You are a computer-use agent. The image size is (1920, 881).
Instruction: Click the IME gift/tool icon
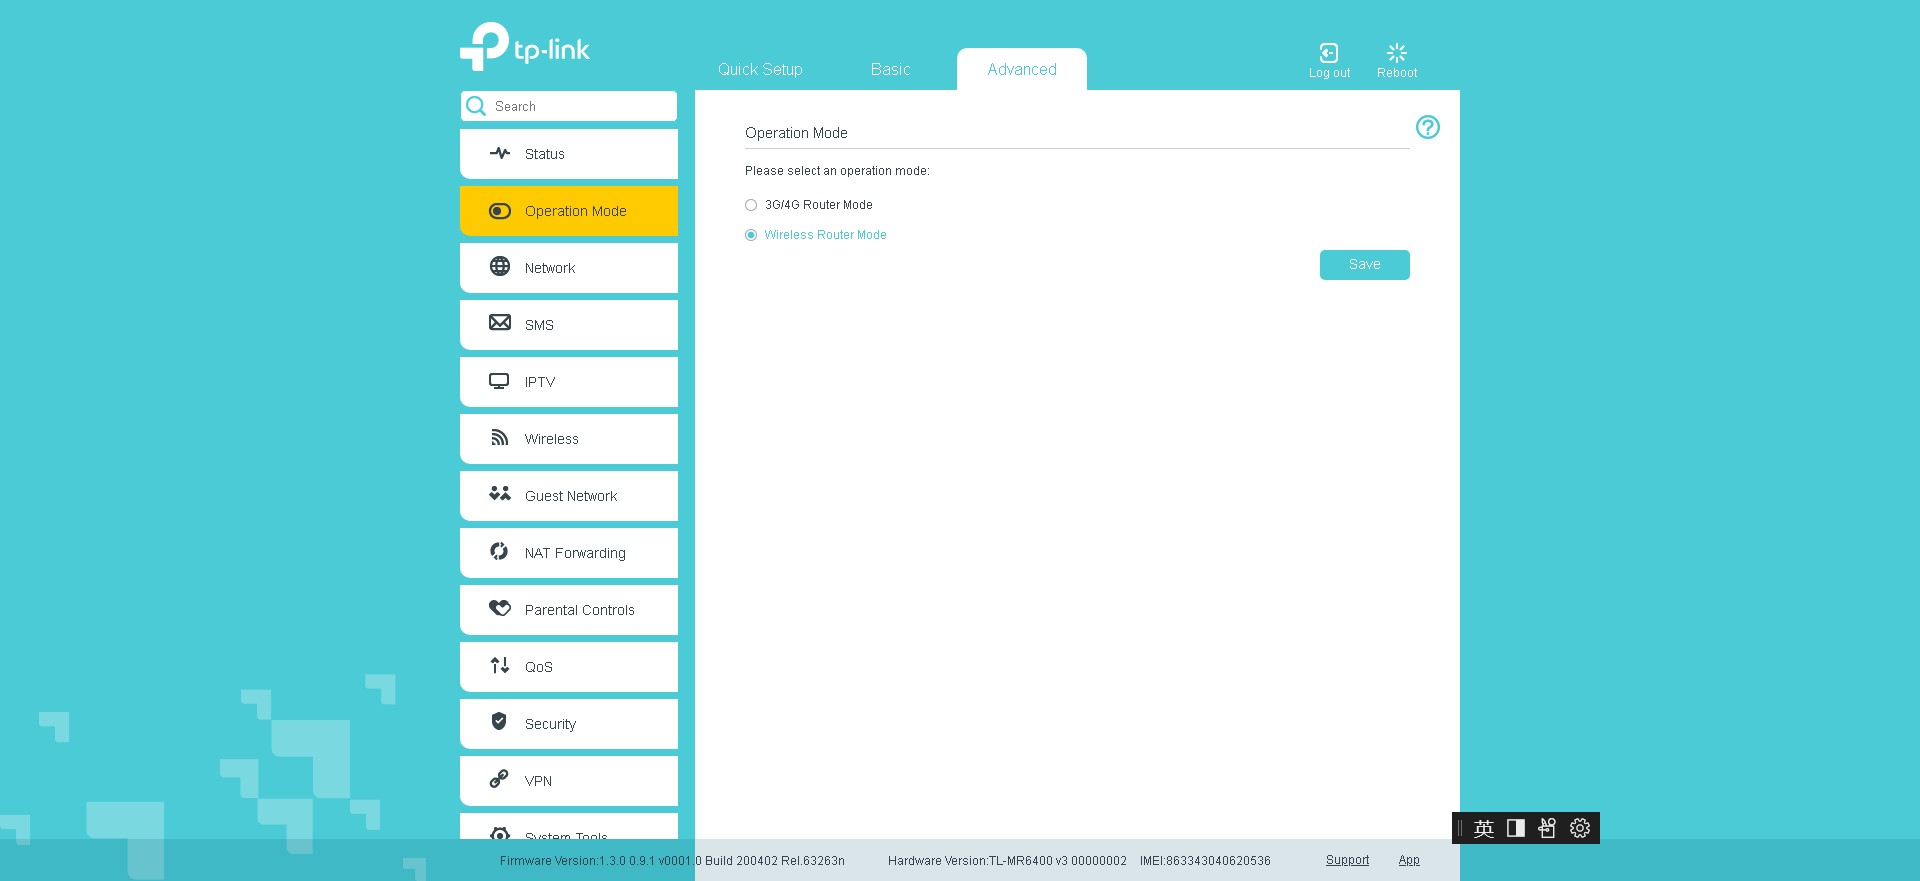(x=1547, y=828)
